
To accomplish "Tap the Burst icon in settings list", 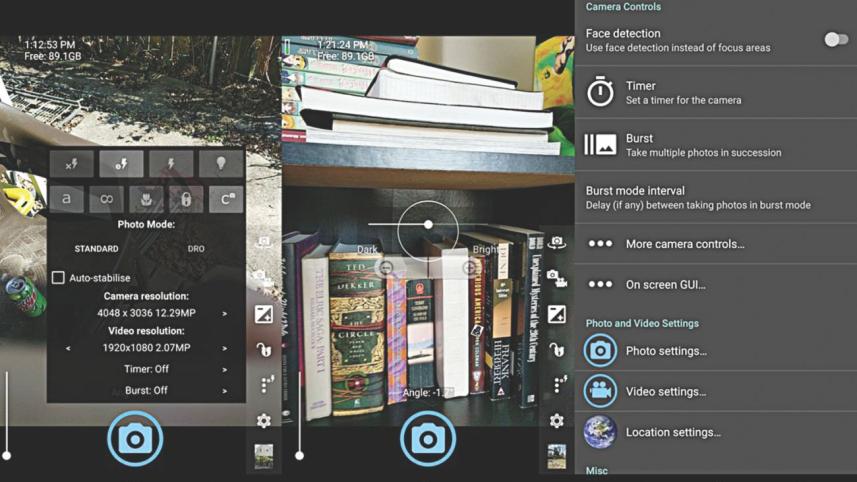I will pyautogui.click(x=600, y=145).
